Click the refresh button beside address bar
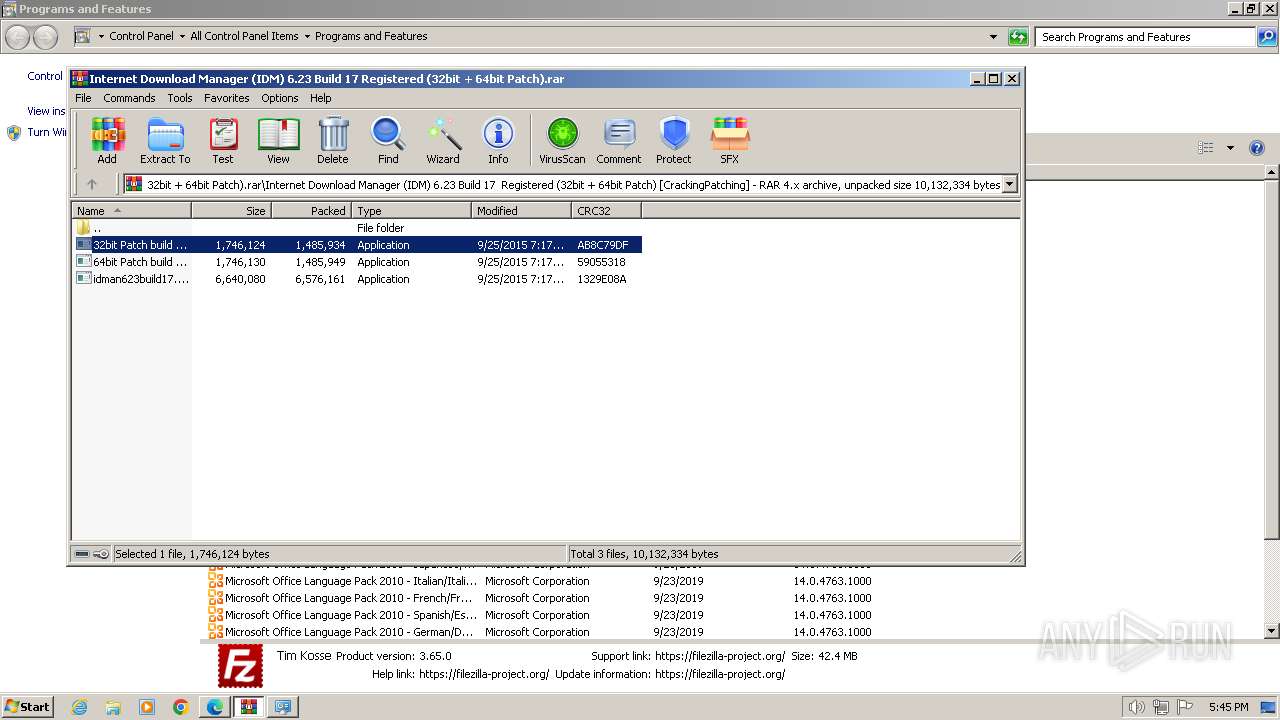The image size is (1280, 720). [1018, 37]
